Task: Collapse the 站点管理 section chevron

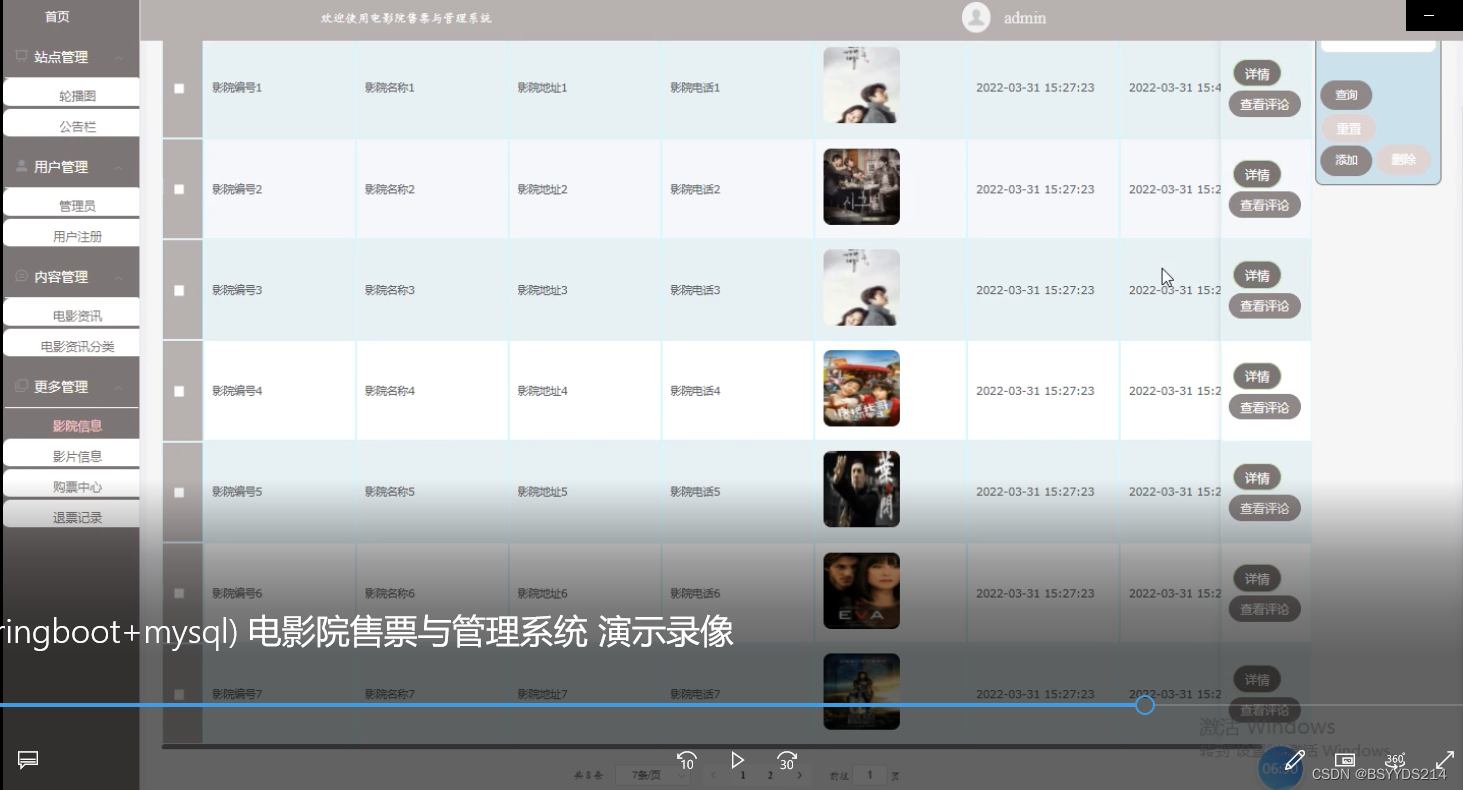Action: click(x=119, y=58)
